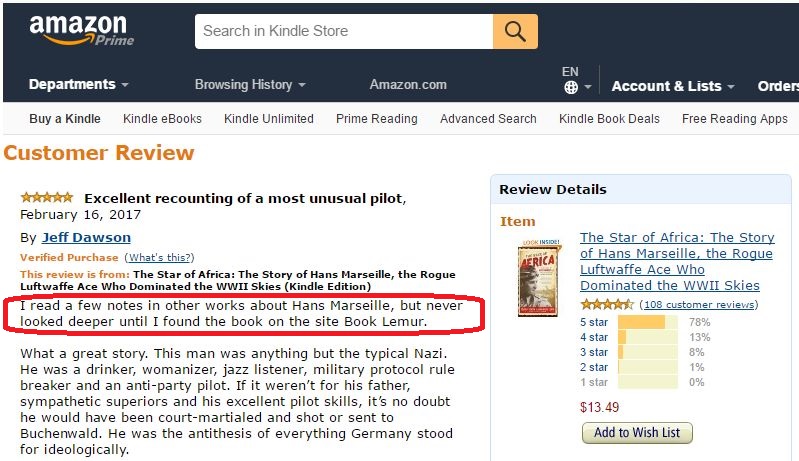Viewport: 799px width, 461px height.
Task: Open The Star of Africa book title link
Action: [x=677, y=261]
